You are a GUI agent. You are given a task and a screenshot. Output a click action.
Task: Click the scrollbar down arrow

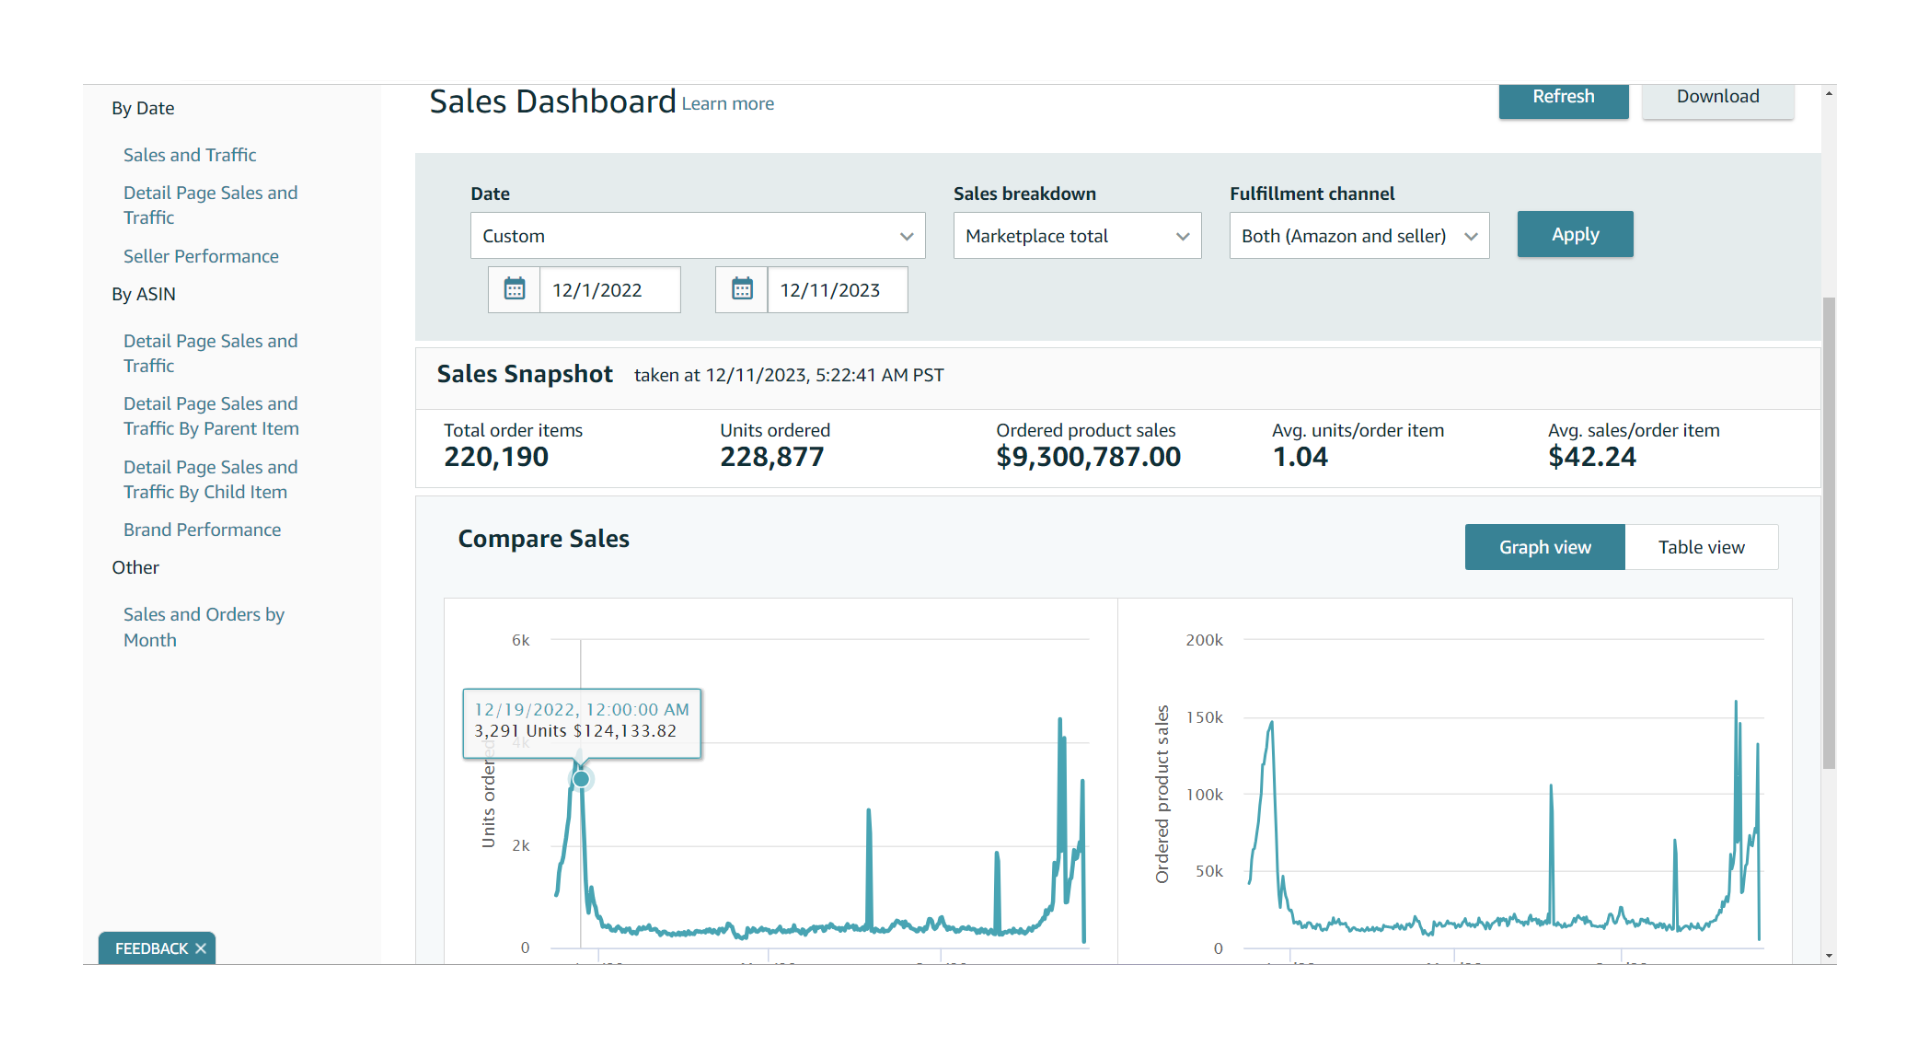click(x=1828, y=957)
